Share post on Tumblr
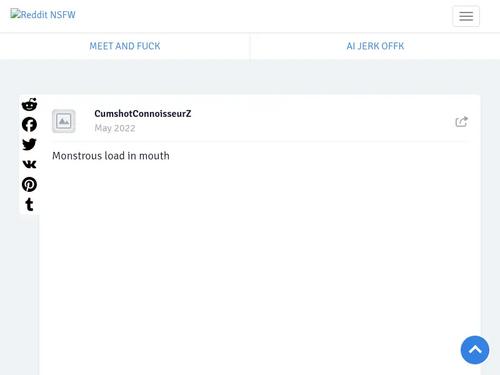The image size is (500, 375). click(29, 204)
